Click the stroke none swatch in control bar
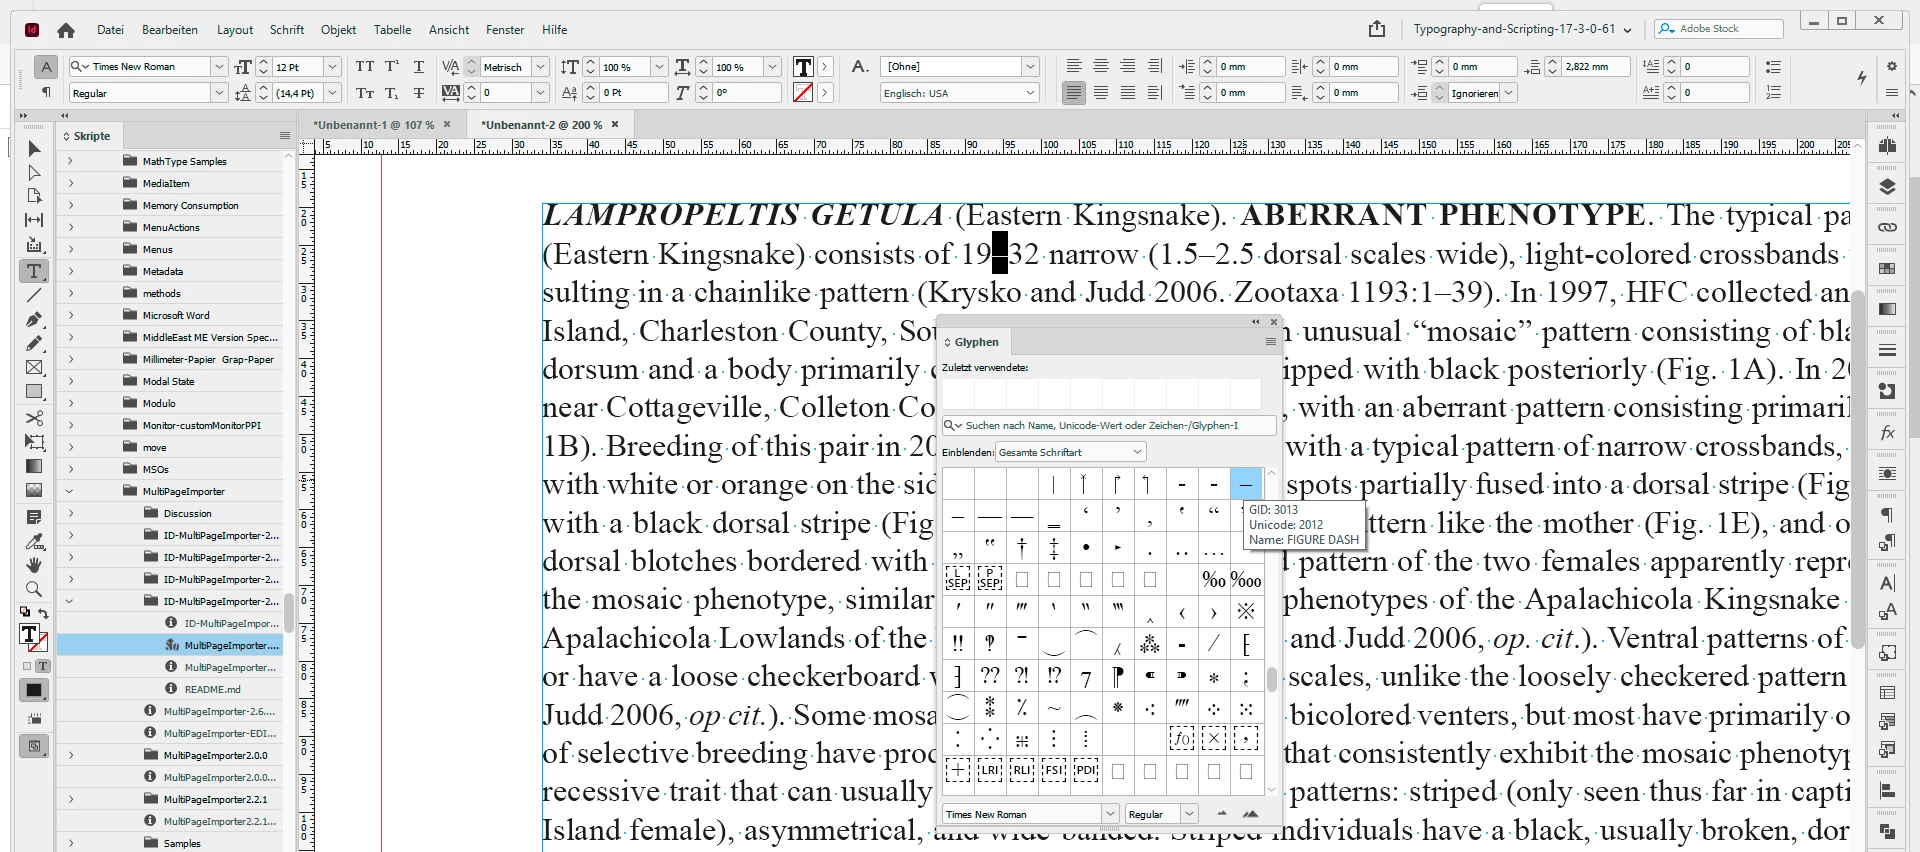The width and height of the screenshot is (1920, 852). pos(803,92)
